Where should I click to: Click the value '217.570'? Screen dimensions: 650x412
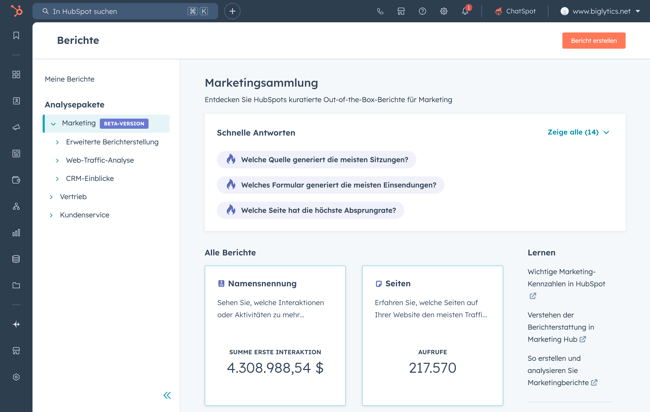[x=432, y=368]
